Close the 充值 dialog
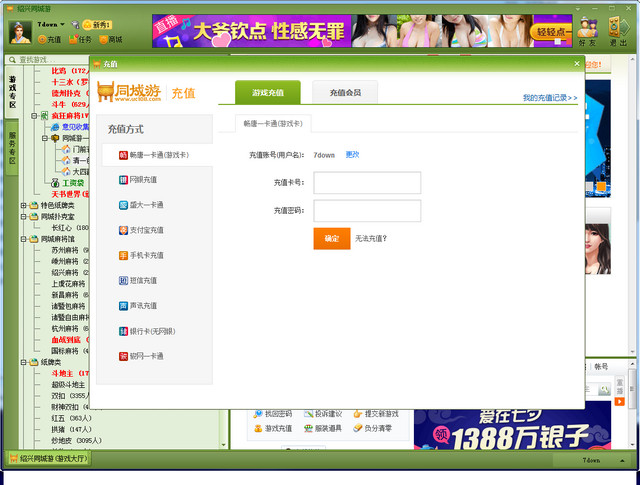 577,64
